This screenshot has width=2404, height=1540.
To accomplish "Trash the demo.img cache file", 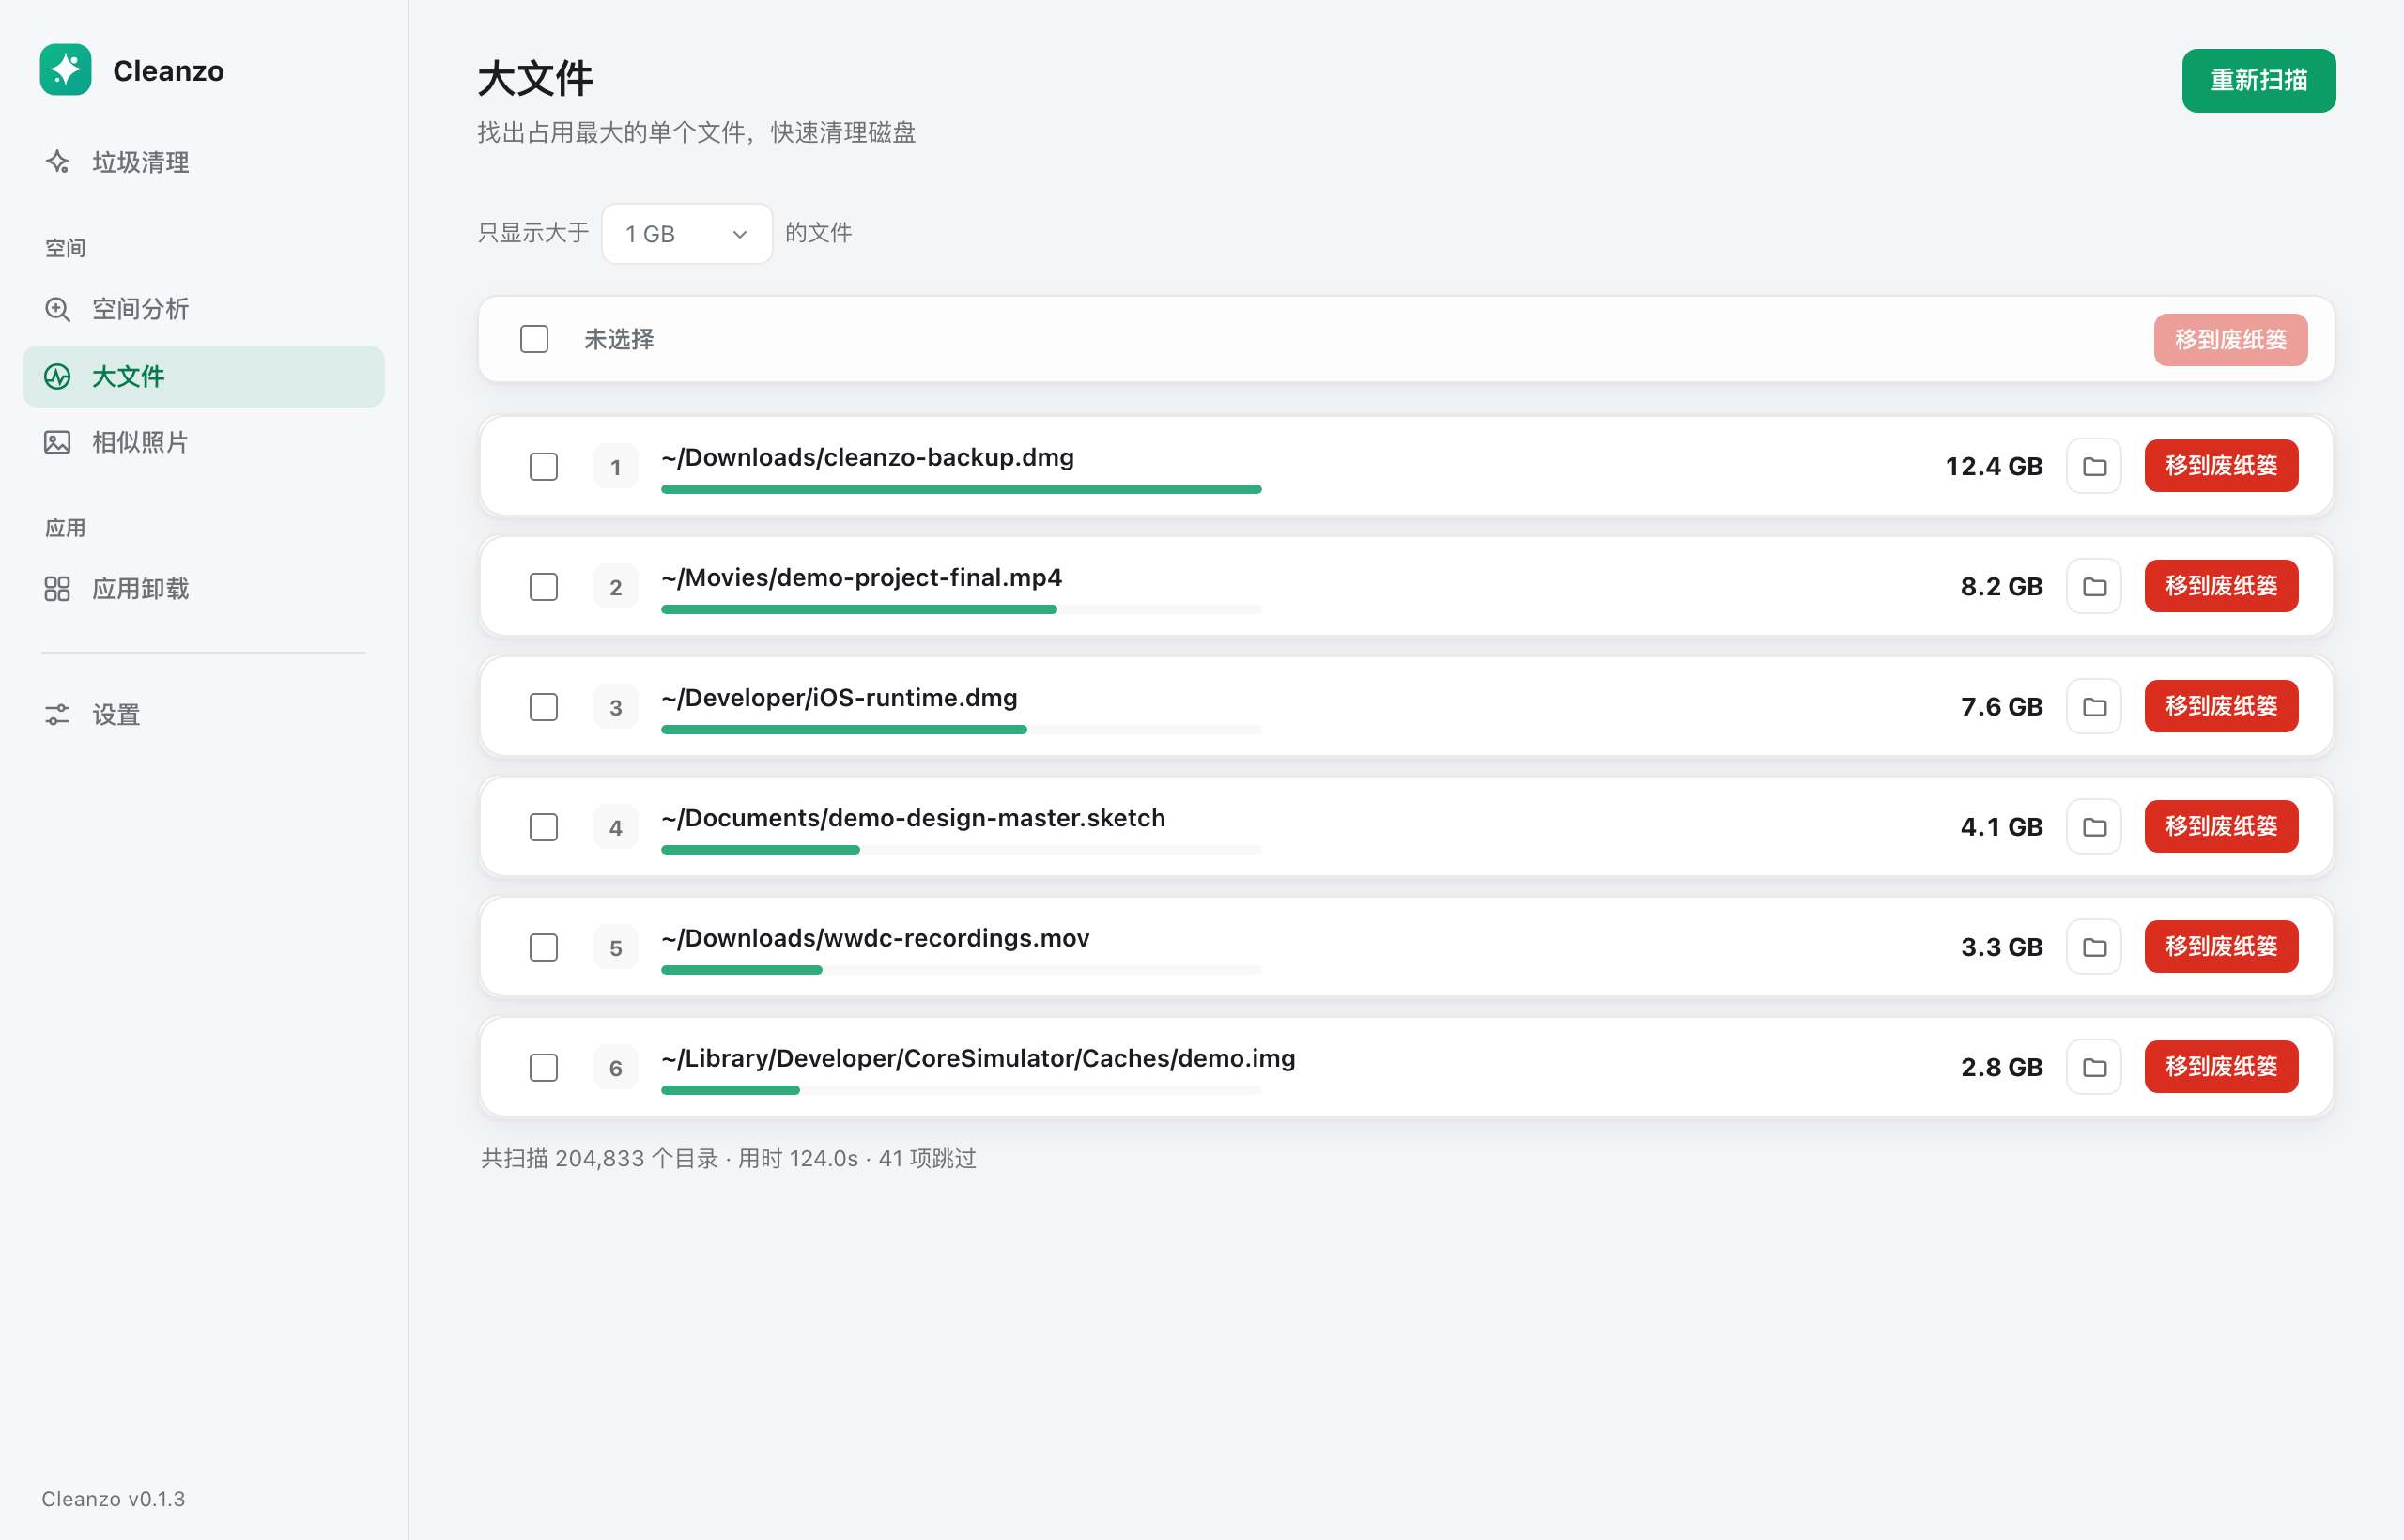I will coord(2221,1066).
